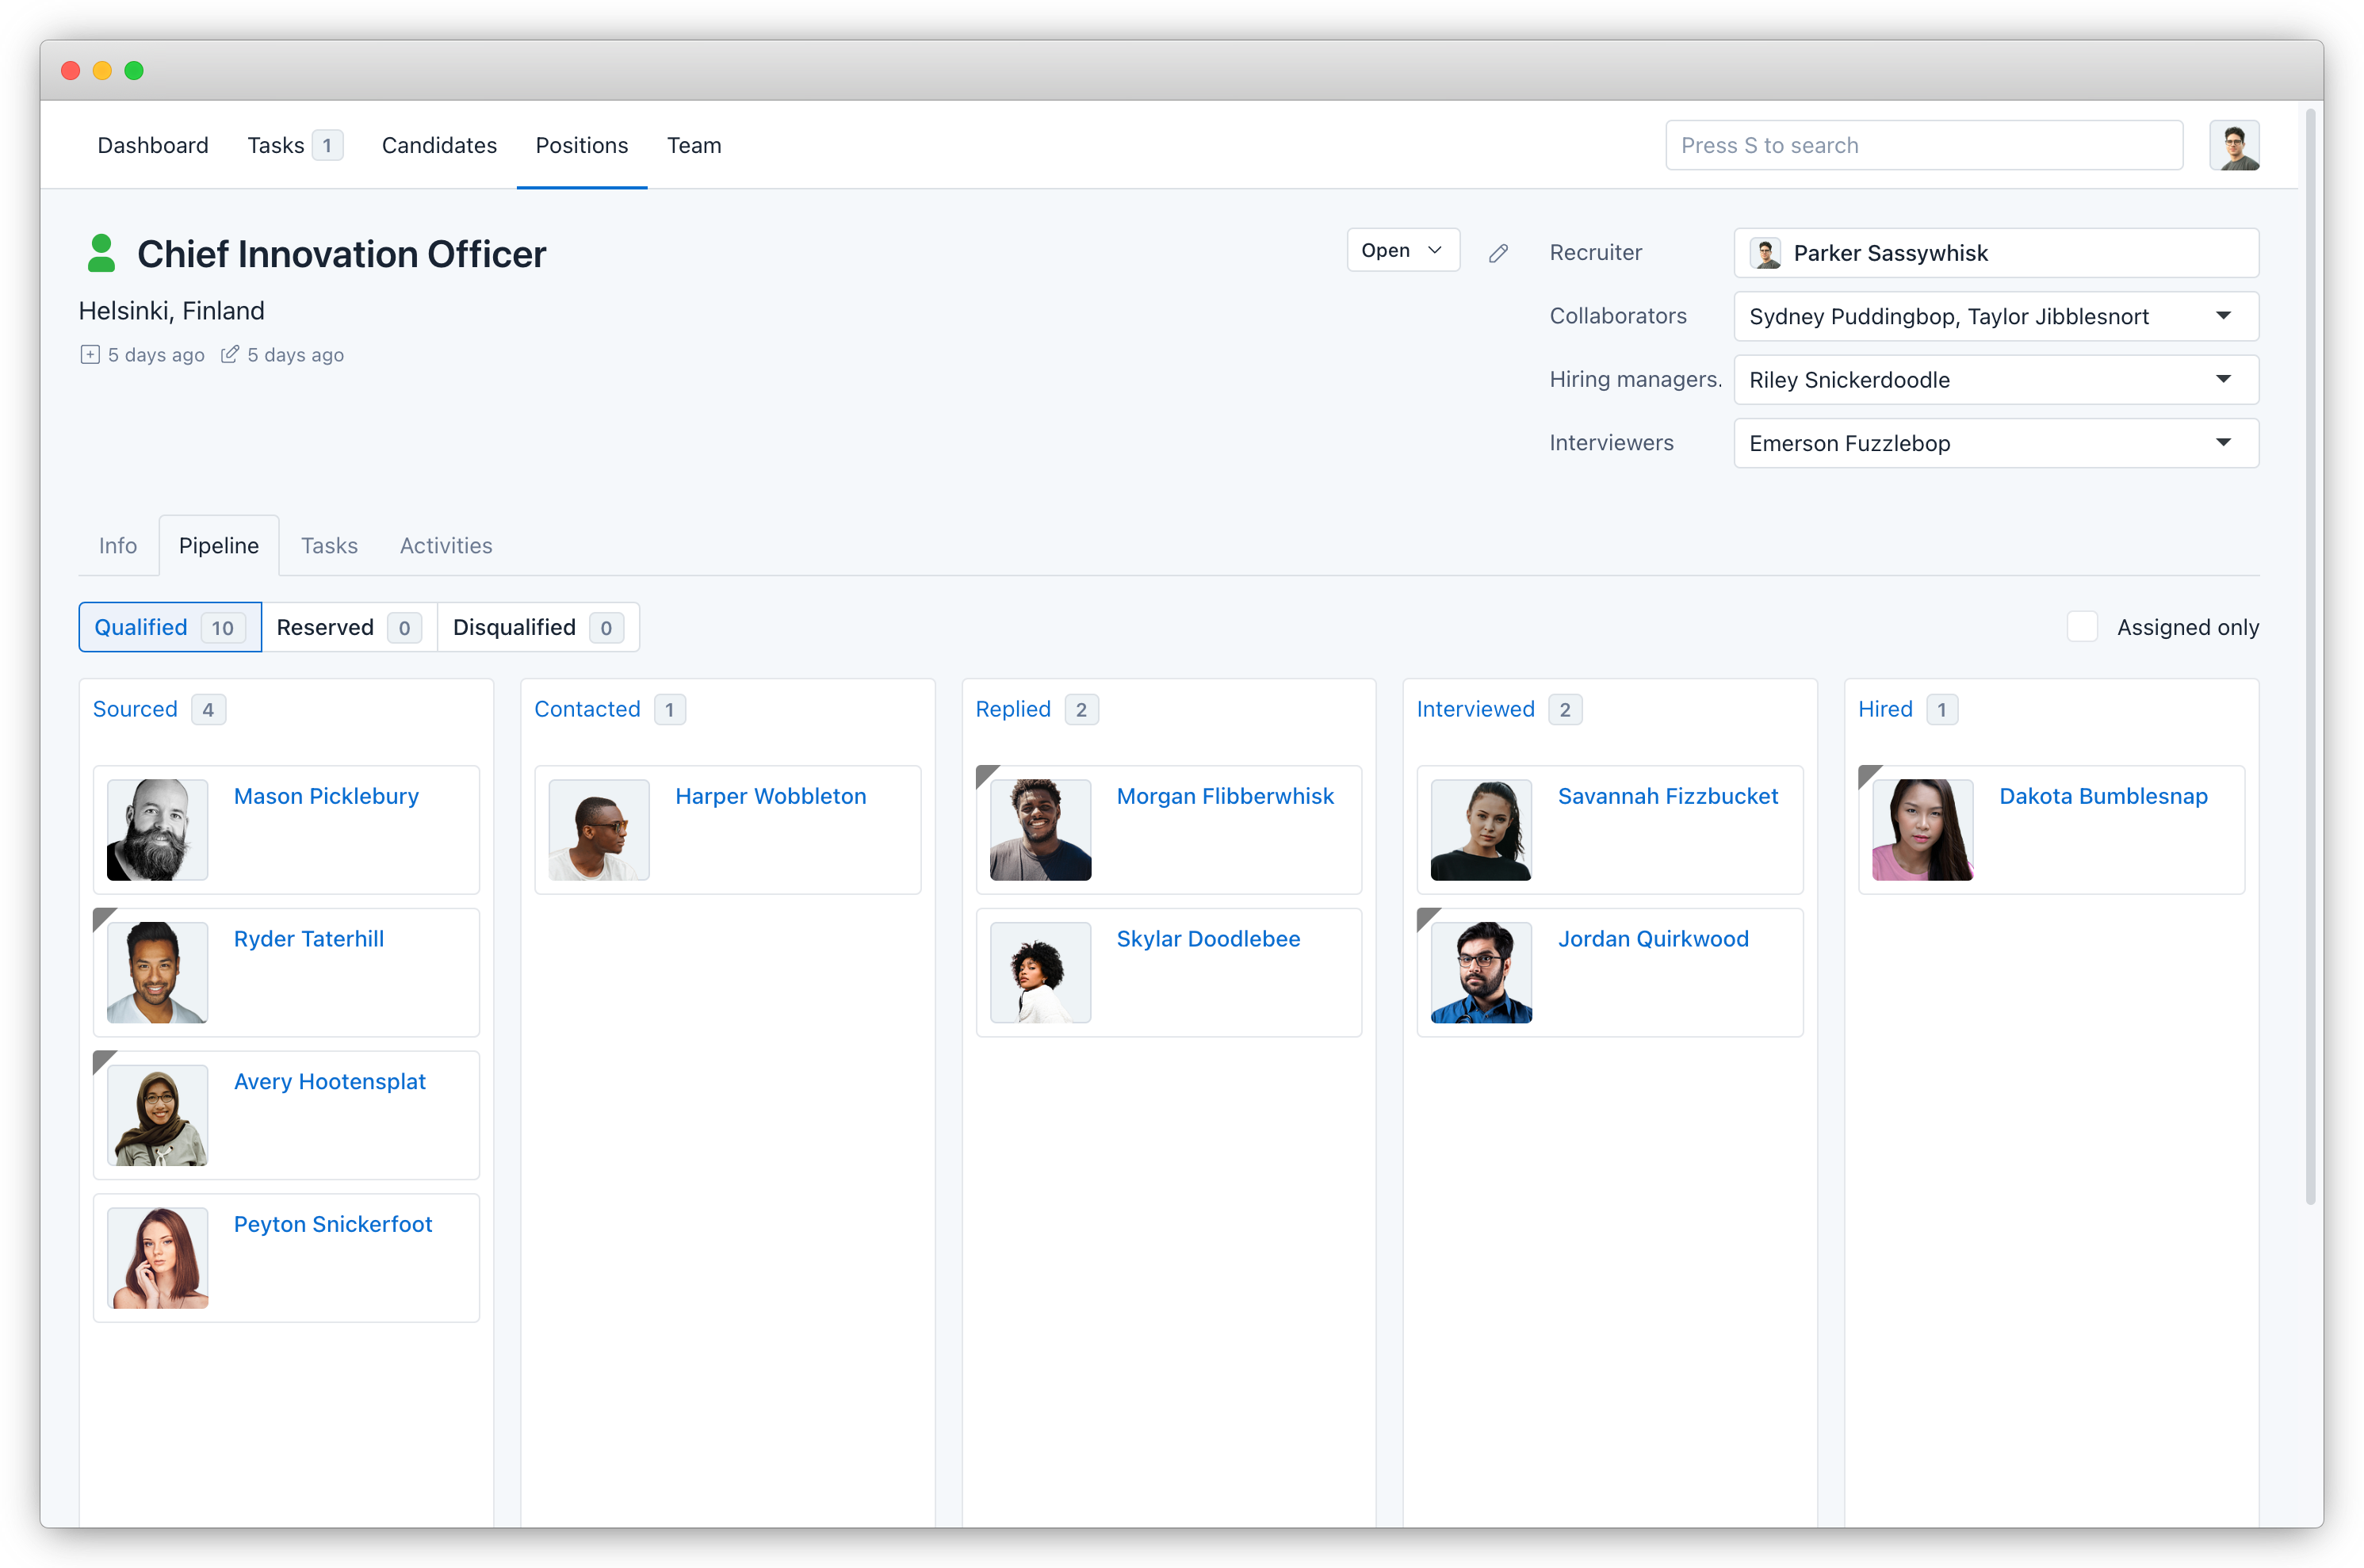Open Jordan Quirkwood candidate link
Viewport: 2364px width, 1568px height.
click(x=1652, y=939)
